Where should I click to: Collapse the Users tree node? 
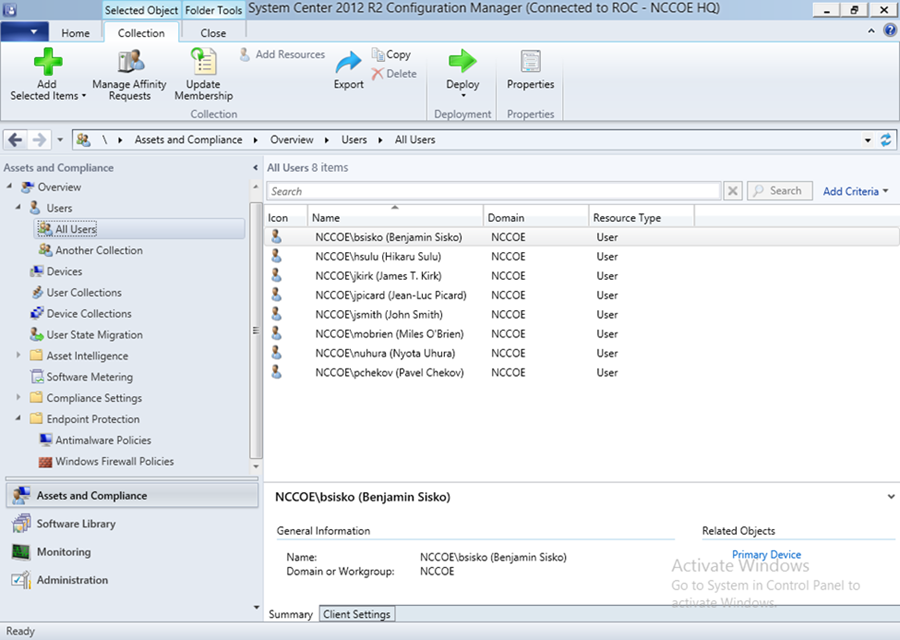click(x=18, y=207)
